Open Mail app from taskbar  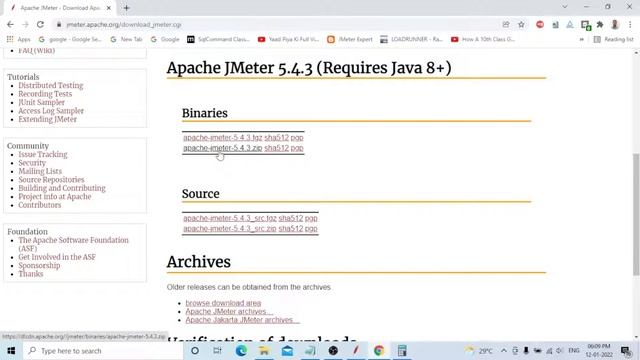[x=287, y=351]
